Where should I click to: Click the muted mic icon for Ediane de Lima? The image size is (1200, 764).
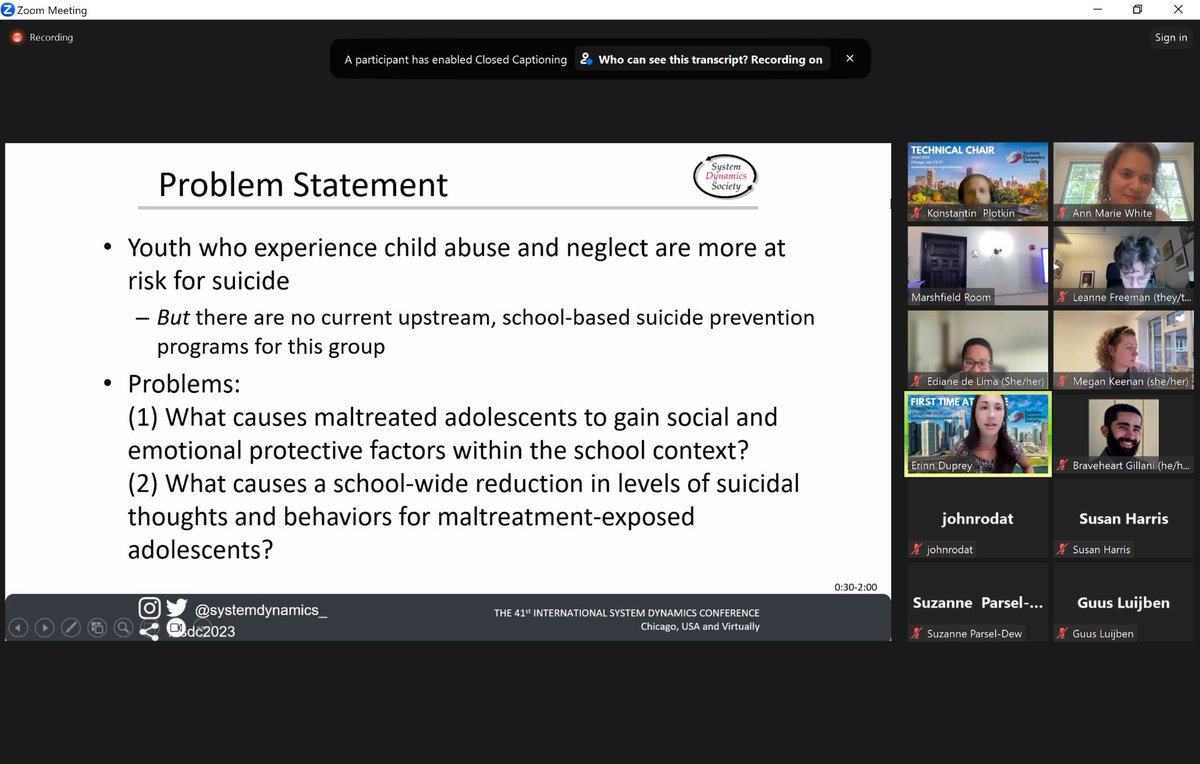(916, 381)
